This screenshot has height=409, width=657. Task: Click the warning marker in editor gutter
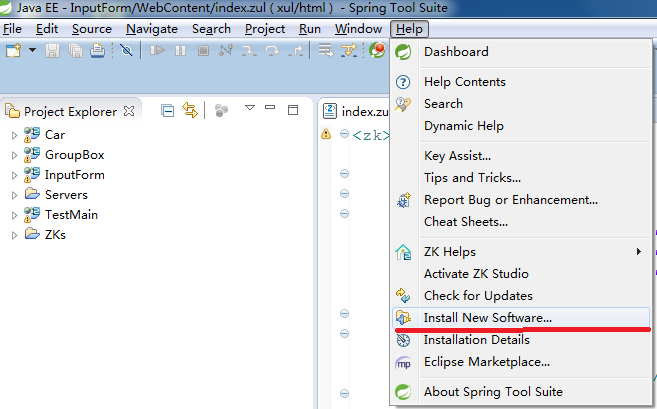pyautogui.click(x=326, y=134)
